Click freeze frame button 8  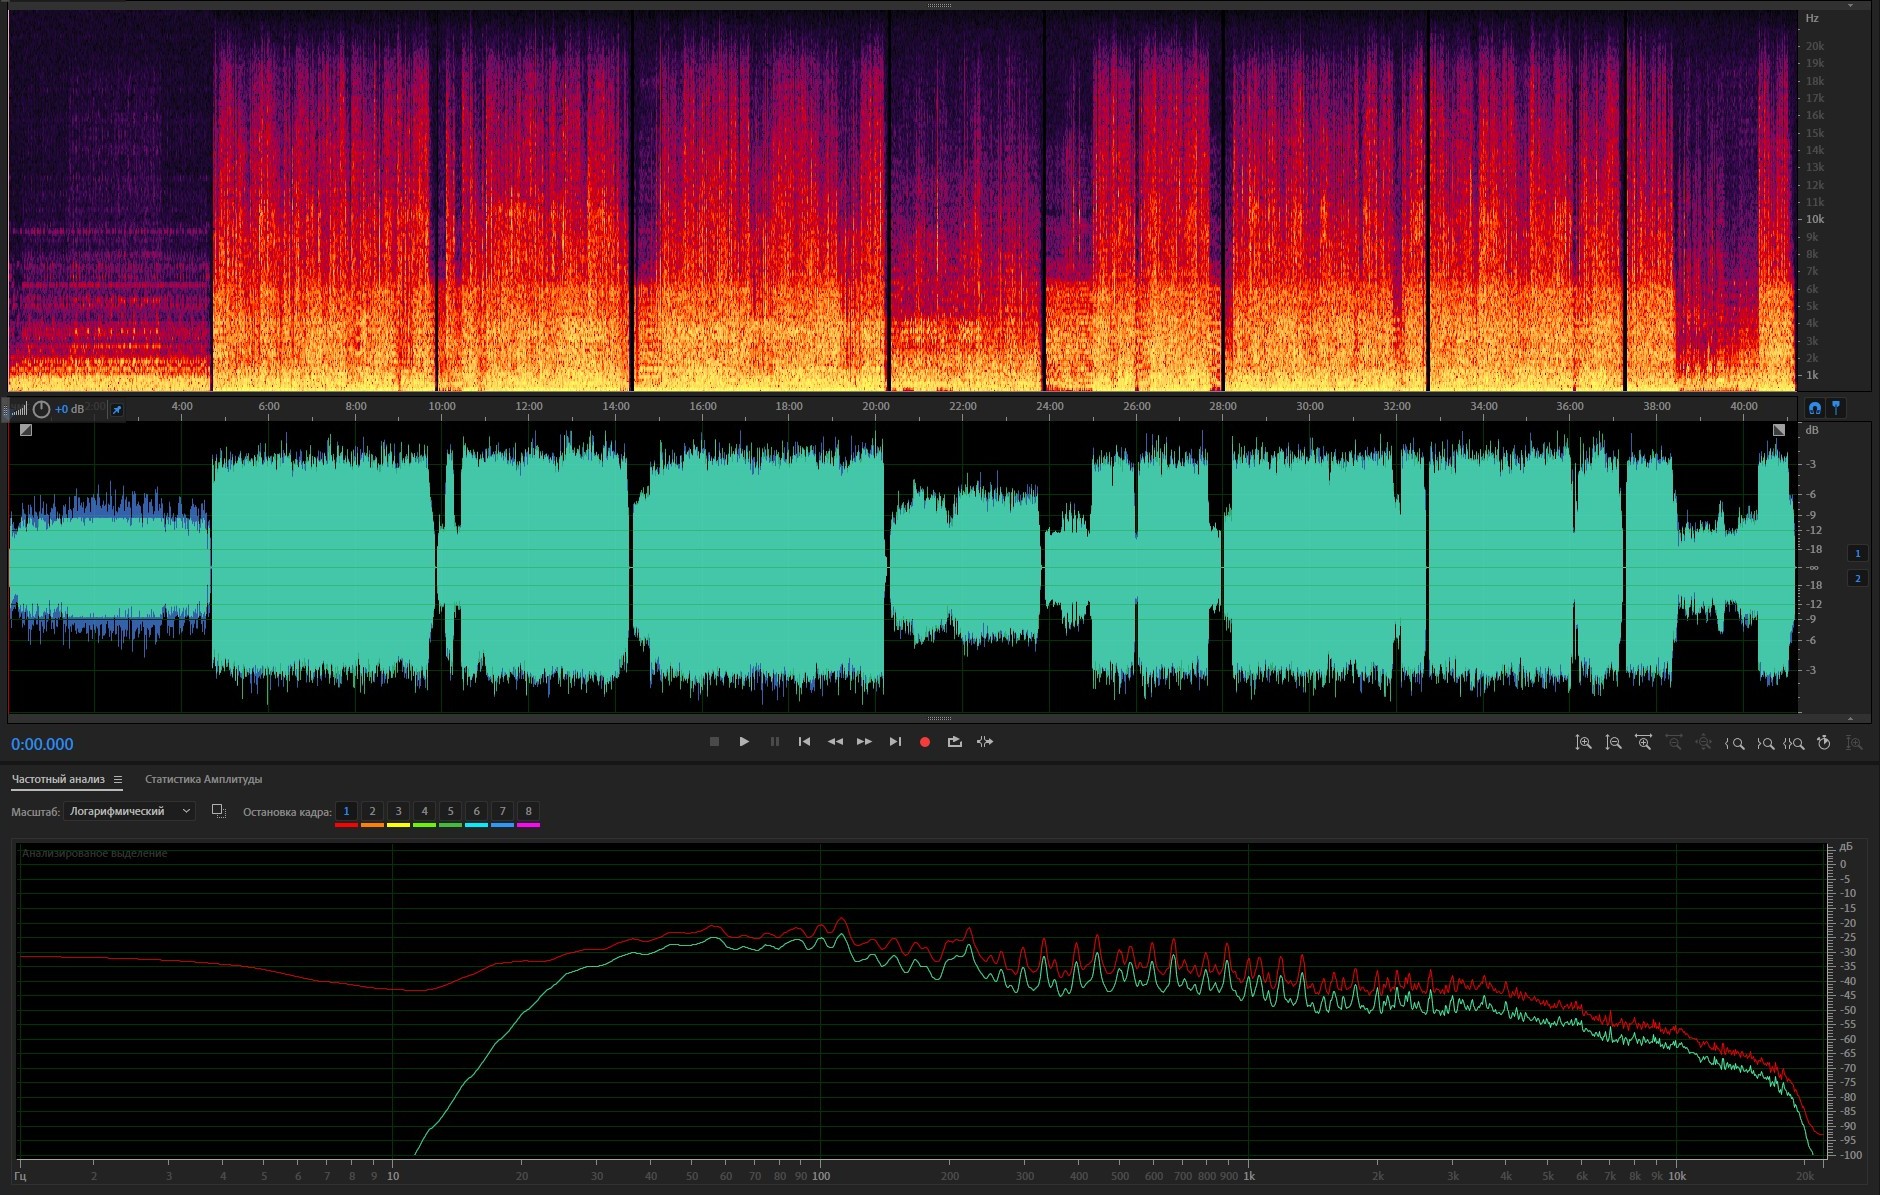(x=528, y=811)
